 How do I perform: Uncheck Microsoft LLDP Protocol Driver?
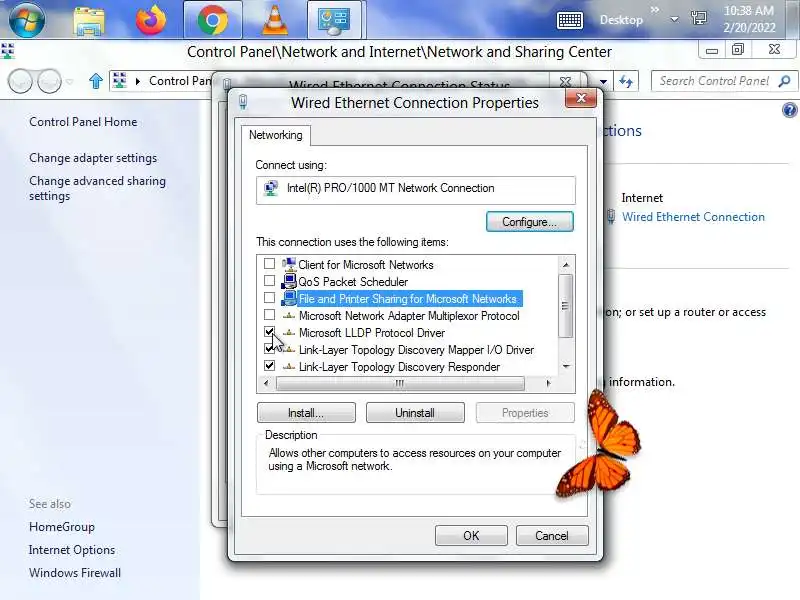tap(269, 332)
